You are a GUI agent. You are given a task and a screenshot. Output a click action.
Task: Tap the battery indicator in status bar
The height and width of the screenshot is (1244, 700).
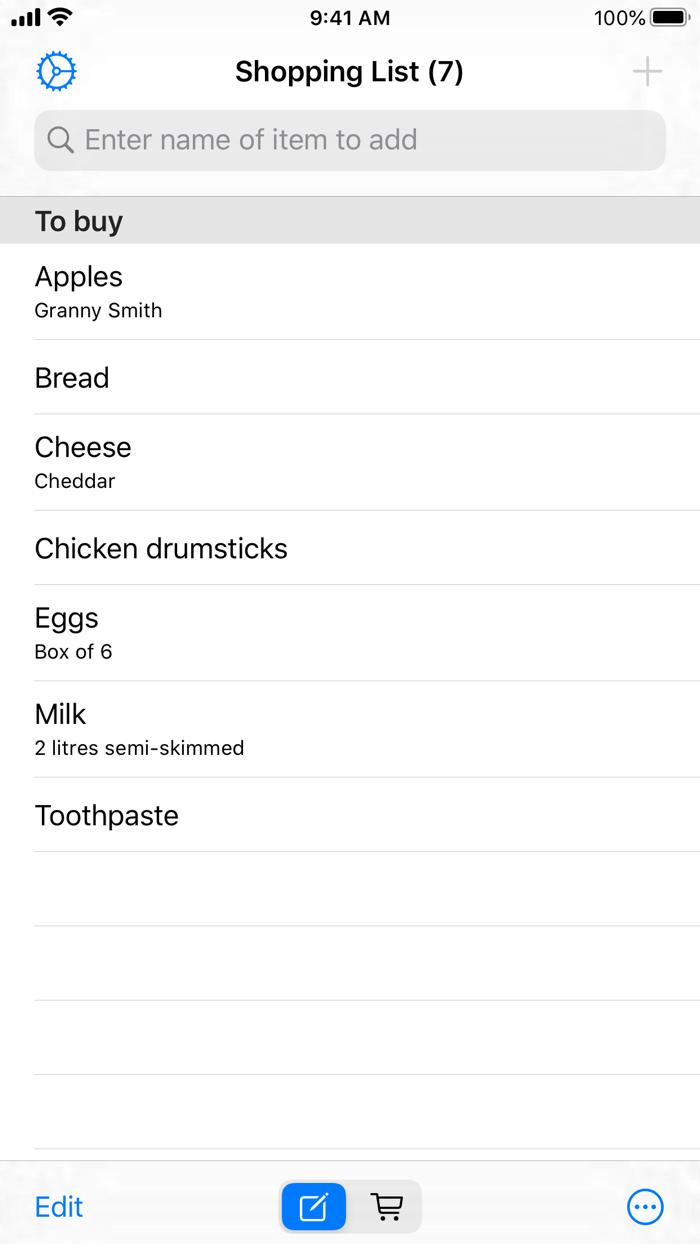(666, 17)
